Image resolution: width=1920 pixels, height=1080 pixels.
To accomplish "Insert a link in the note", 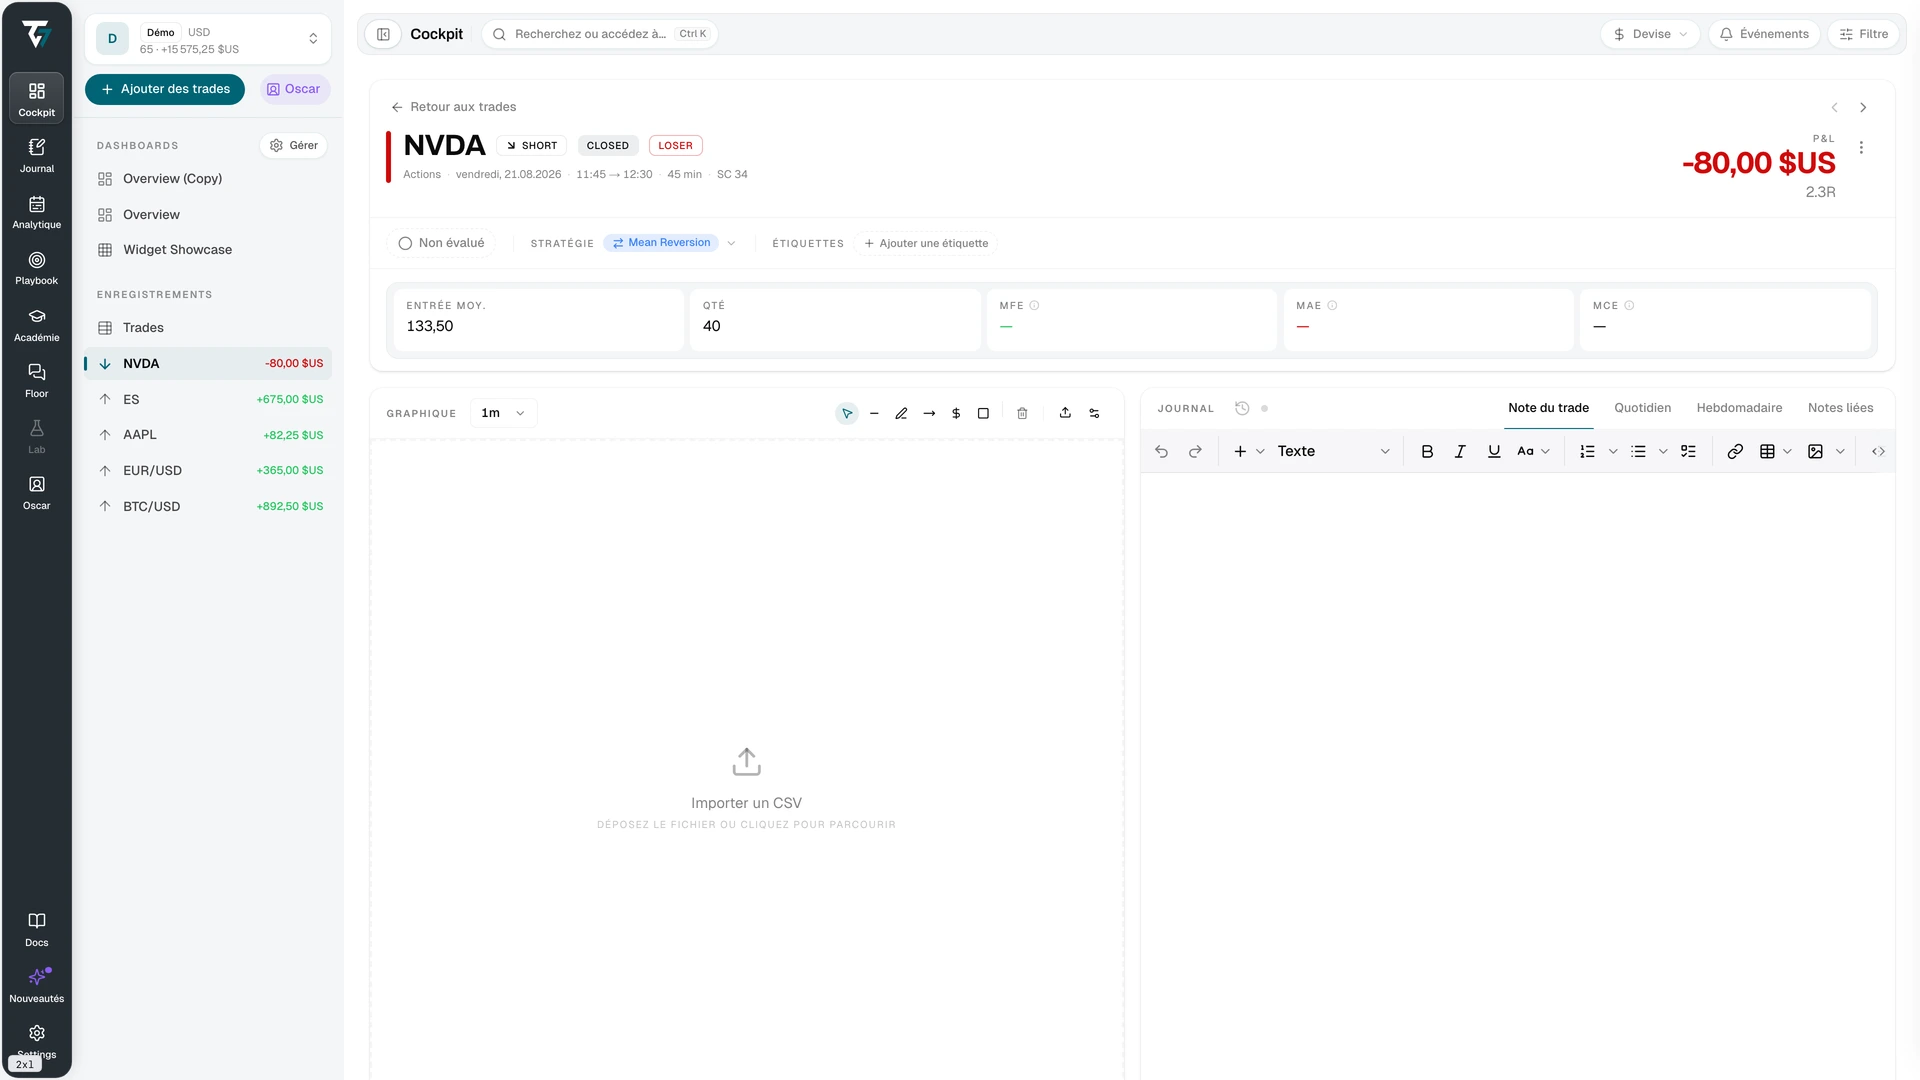I will point(1735,451).
